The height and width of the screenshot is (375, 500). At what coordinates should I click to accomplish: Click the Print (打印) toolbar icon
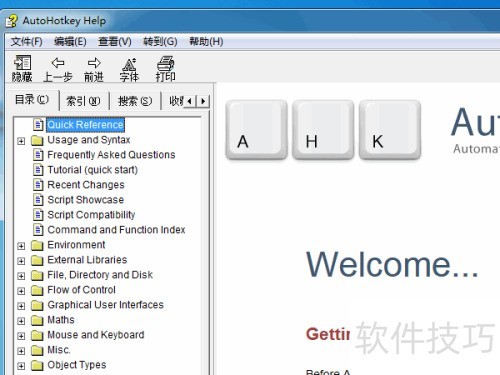pos(165,69)
